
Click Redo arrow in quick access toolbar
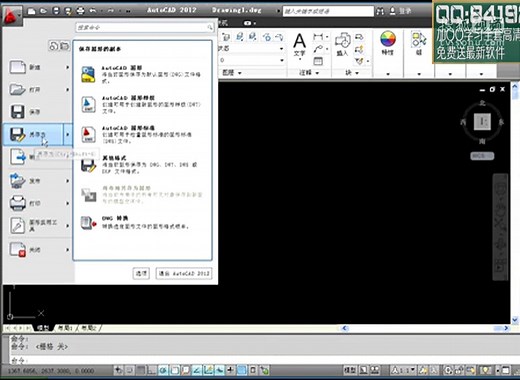[110, 11]
